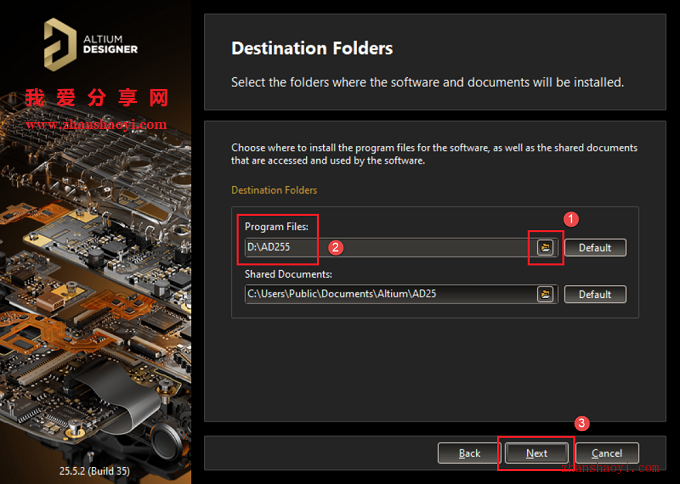Reset Shared Documents path to Default

coord(595,294)
